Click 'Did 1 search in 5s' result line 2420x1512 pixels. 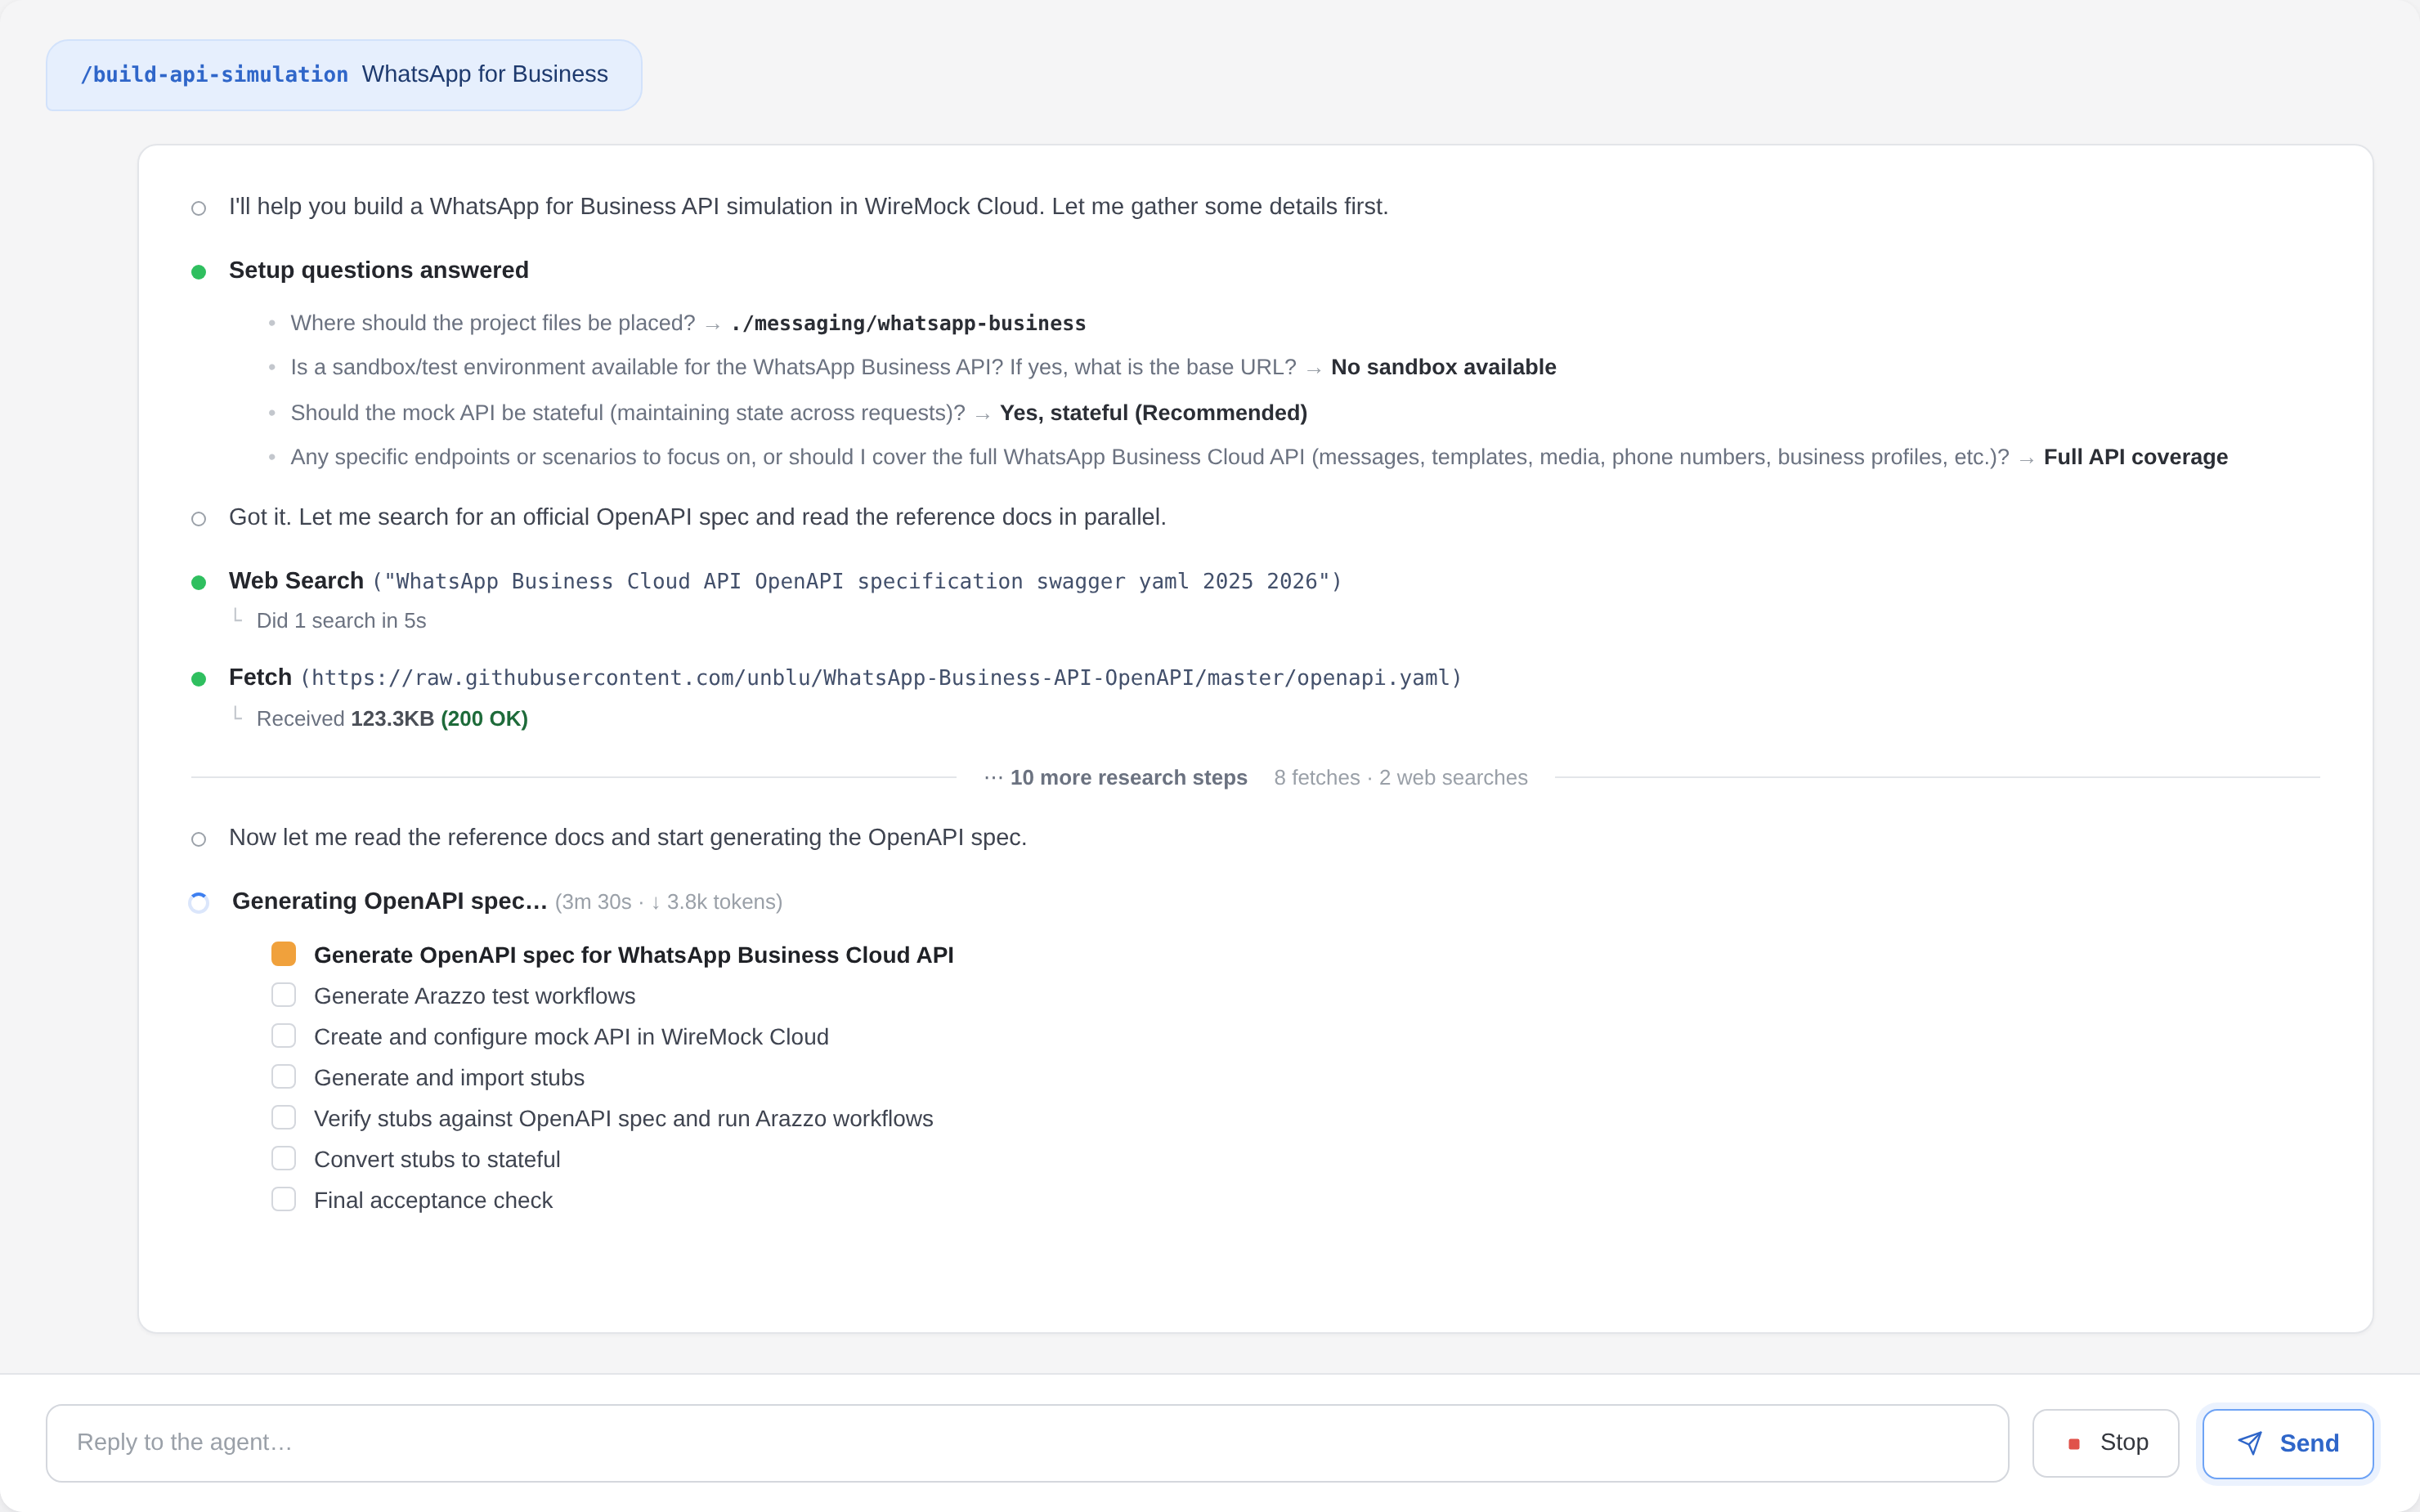pyautogui.click(x=341, y=621)
